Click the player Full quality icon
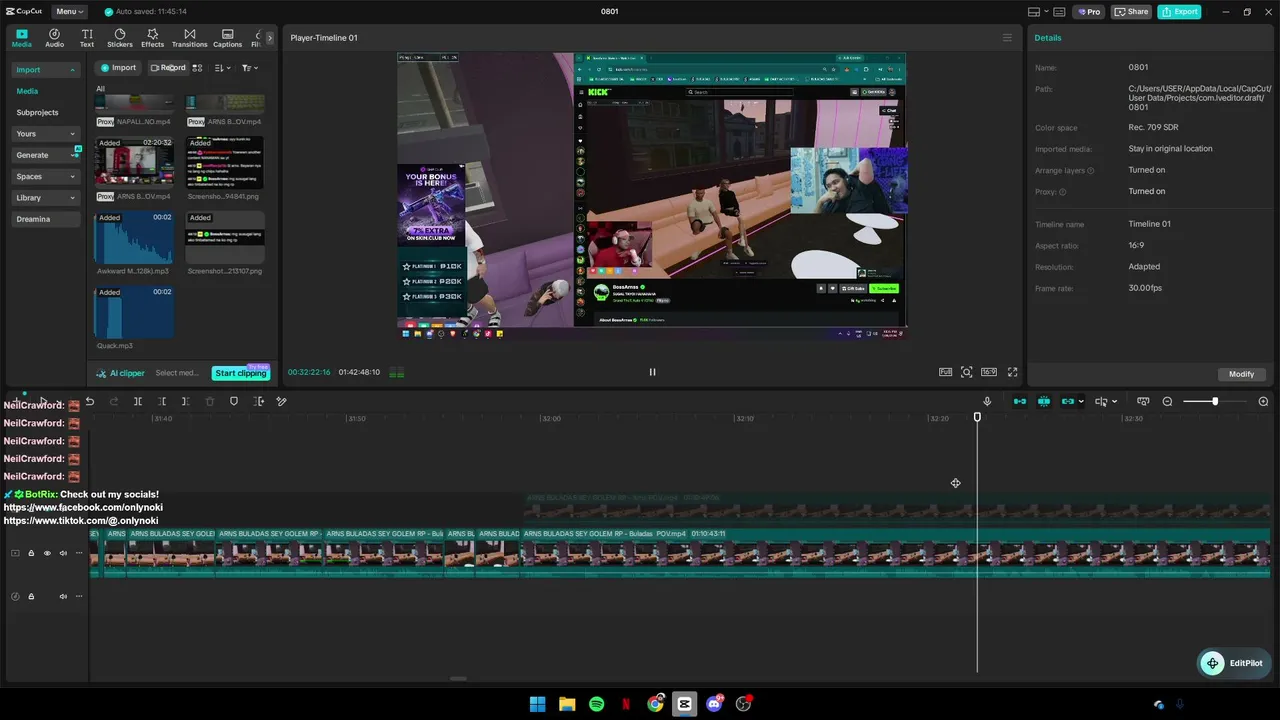The height and width of the screenshot is (720, 1280). pyautogui.click(x=945, y=372)
